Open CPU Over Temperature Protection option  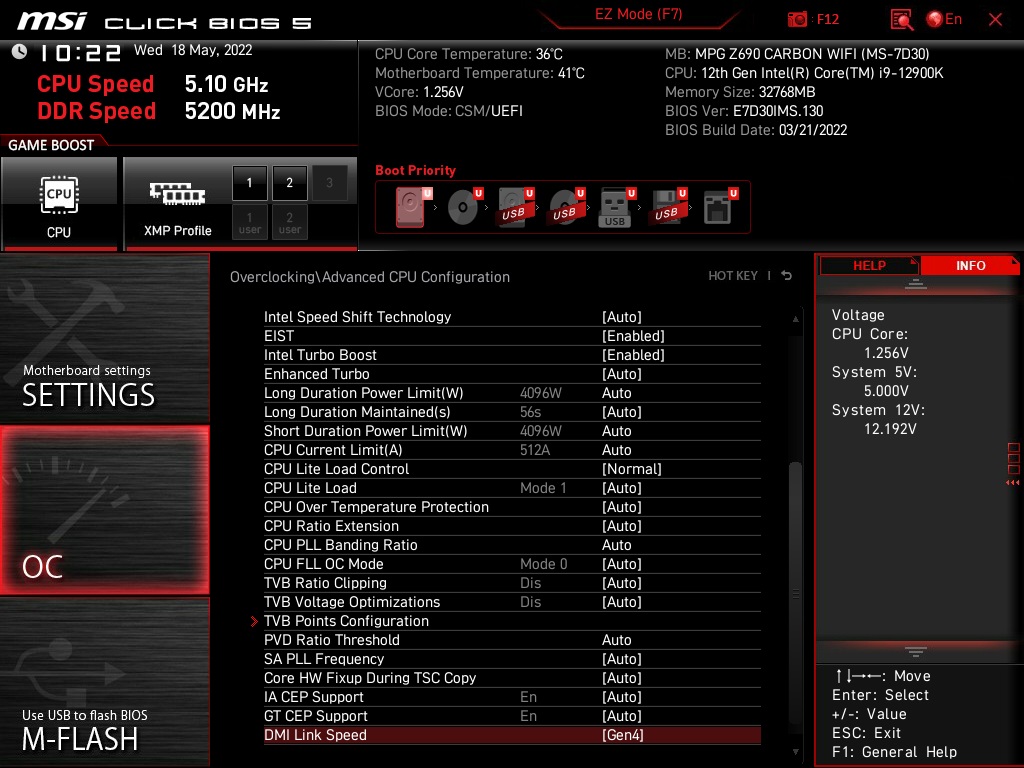512,506
